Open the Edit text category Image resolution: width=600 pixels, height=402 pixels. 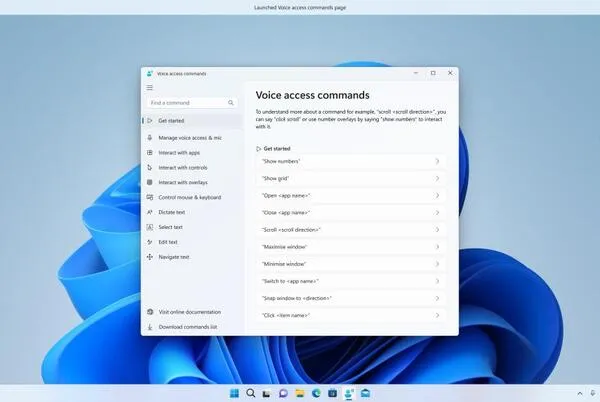click(192, 242)
